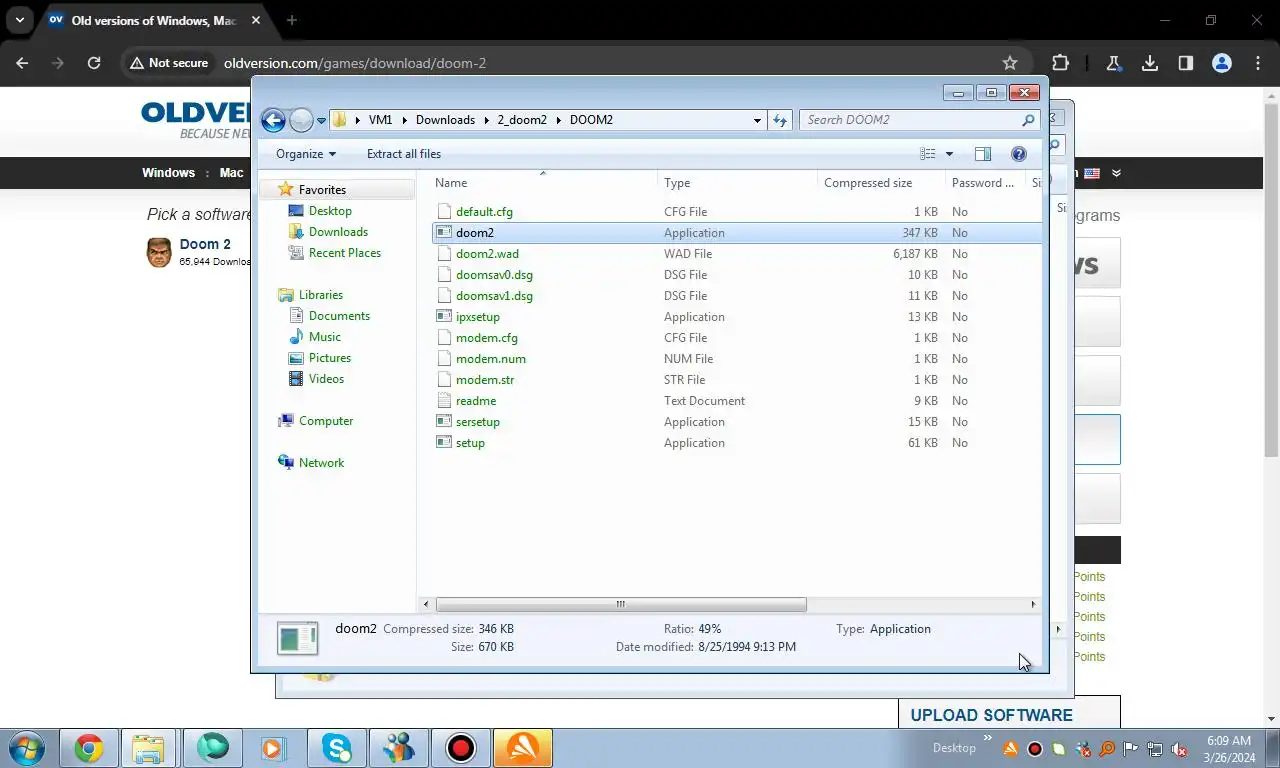1280x768 pixels.
Task: Click the Doom 2 link on webpage
Action: click(205, 244)
